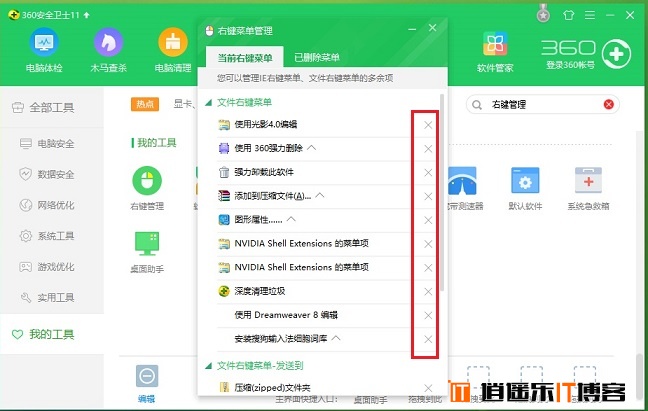Delete the 图形属性 menu entry
648x411 pixels.
click(x=428, y=220)
